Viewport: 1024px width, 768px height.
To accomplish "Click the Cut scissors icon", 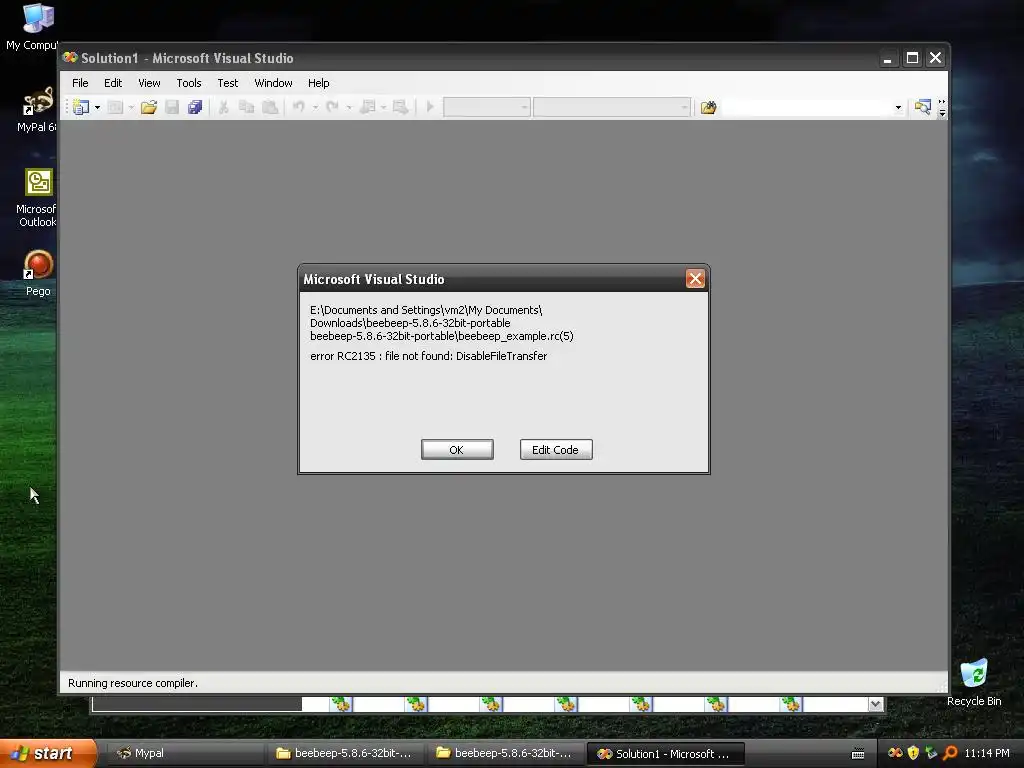I will (223, 107).
